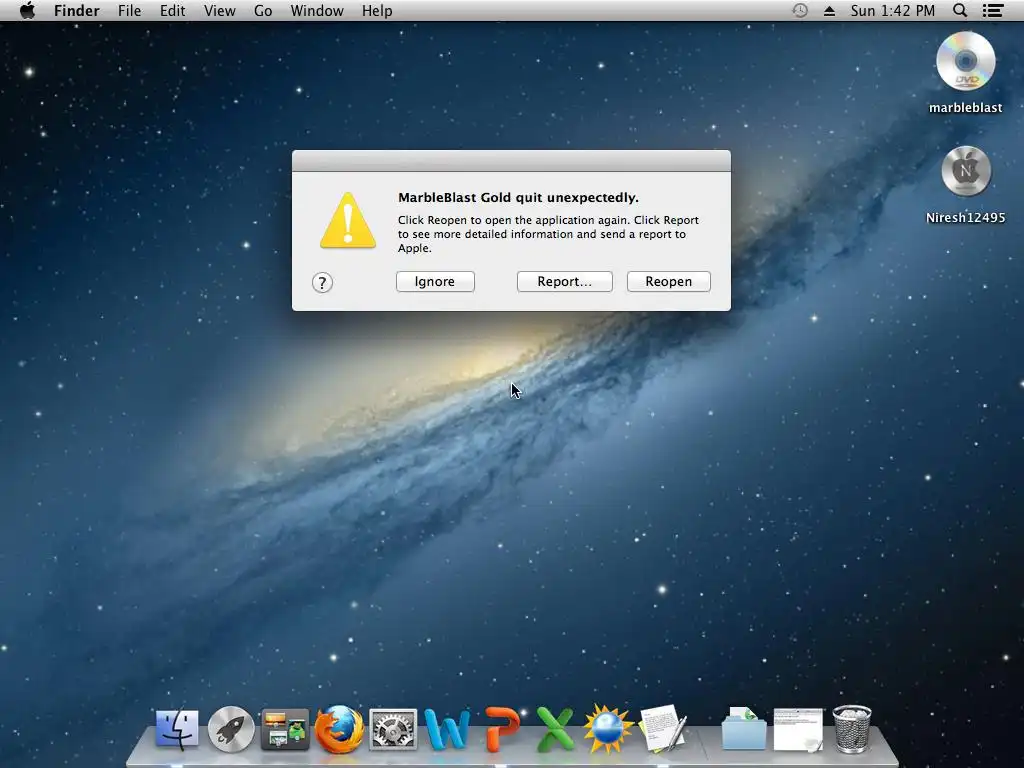
Task: Open the Apple menu
Action: coord(27,10)
